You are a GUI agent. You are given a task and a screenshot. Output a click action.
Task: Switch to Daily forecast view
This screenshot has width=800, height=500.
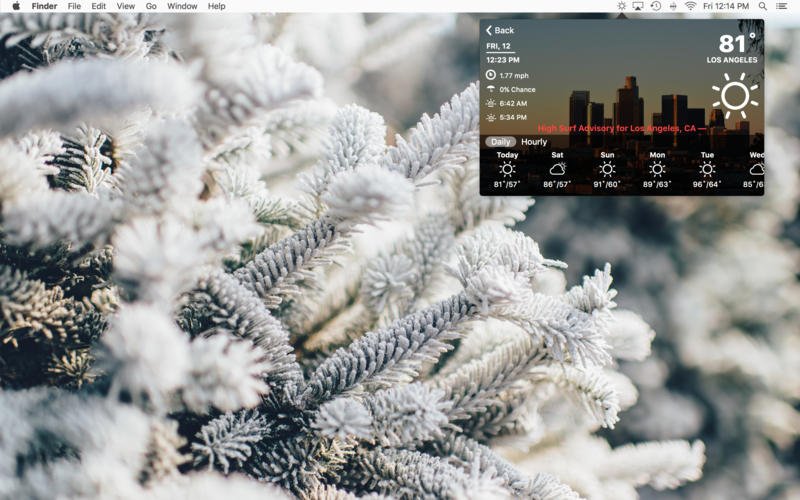click(501, 142)
